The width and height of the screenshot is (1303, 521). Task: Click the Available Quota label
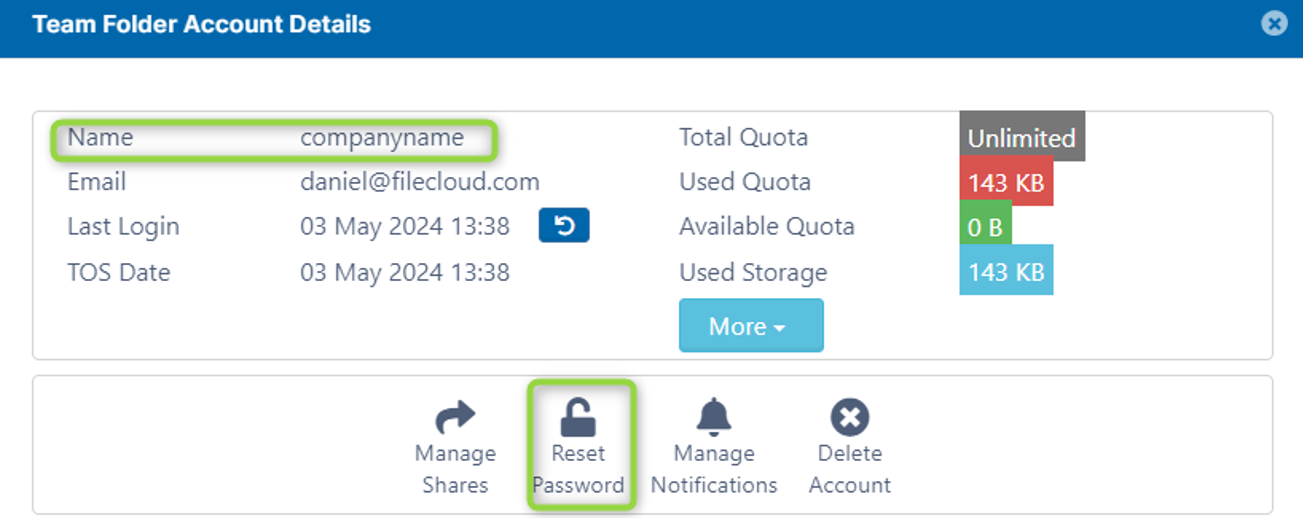[767, 226]
